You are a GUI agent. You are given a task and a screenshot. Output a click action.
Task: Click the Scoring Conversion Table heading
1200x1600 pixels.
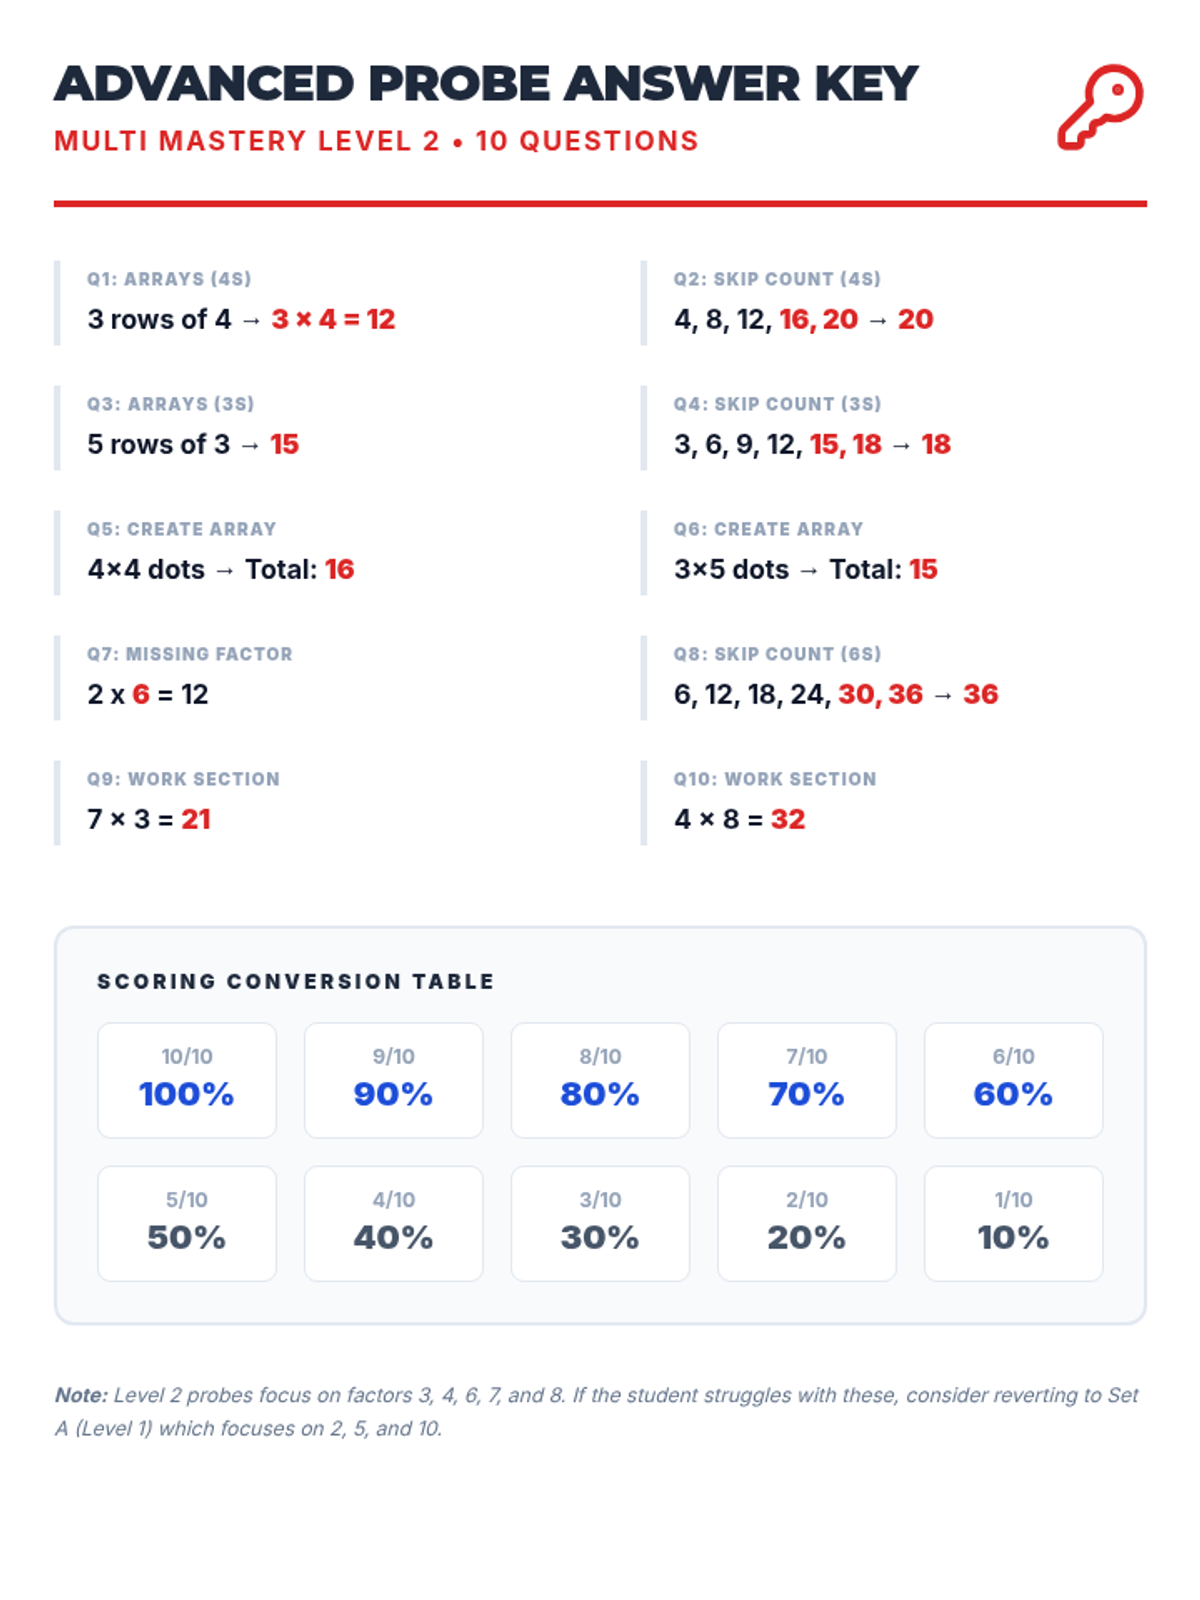296,982
